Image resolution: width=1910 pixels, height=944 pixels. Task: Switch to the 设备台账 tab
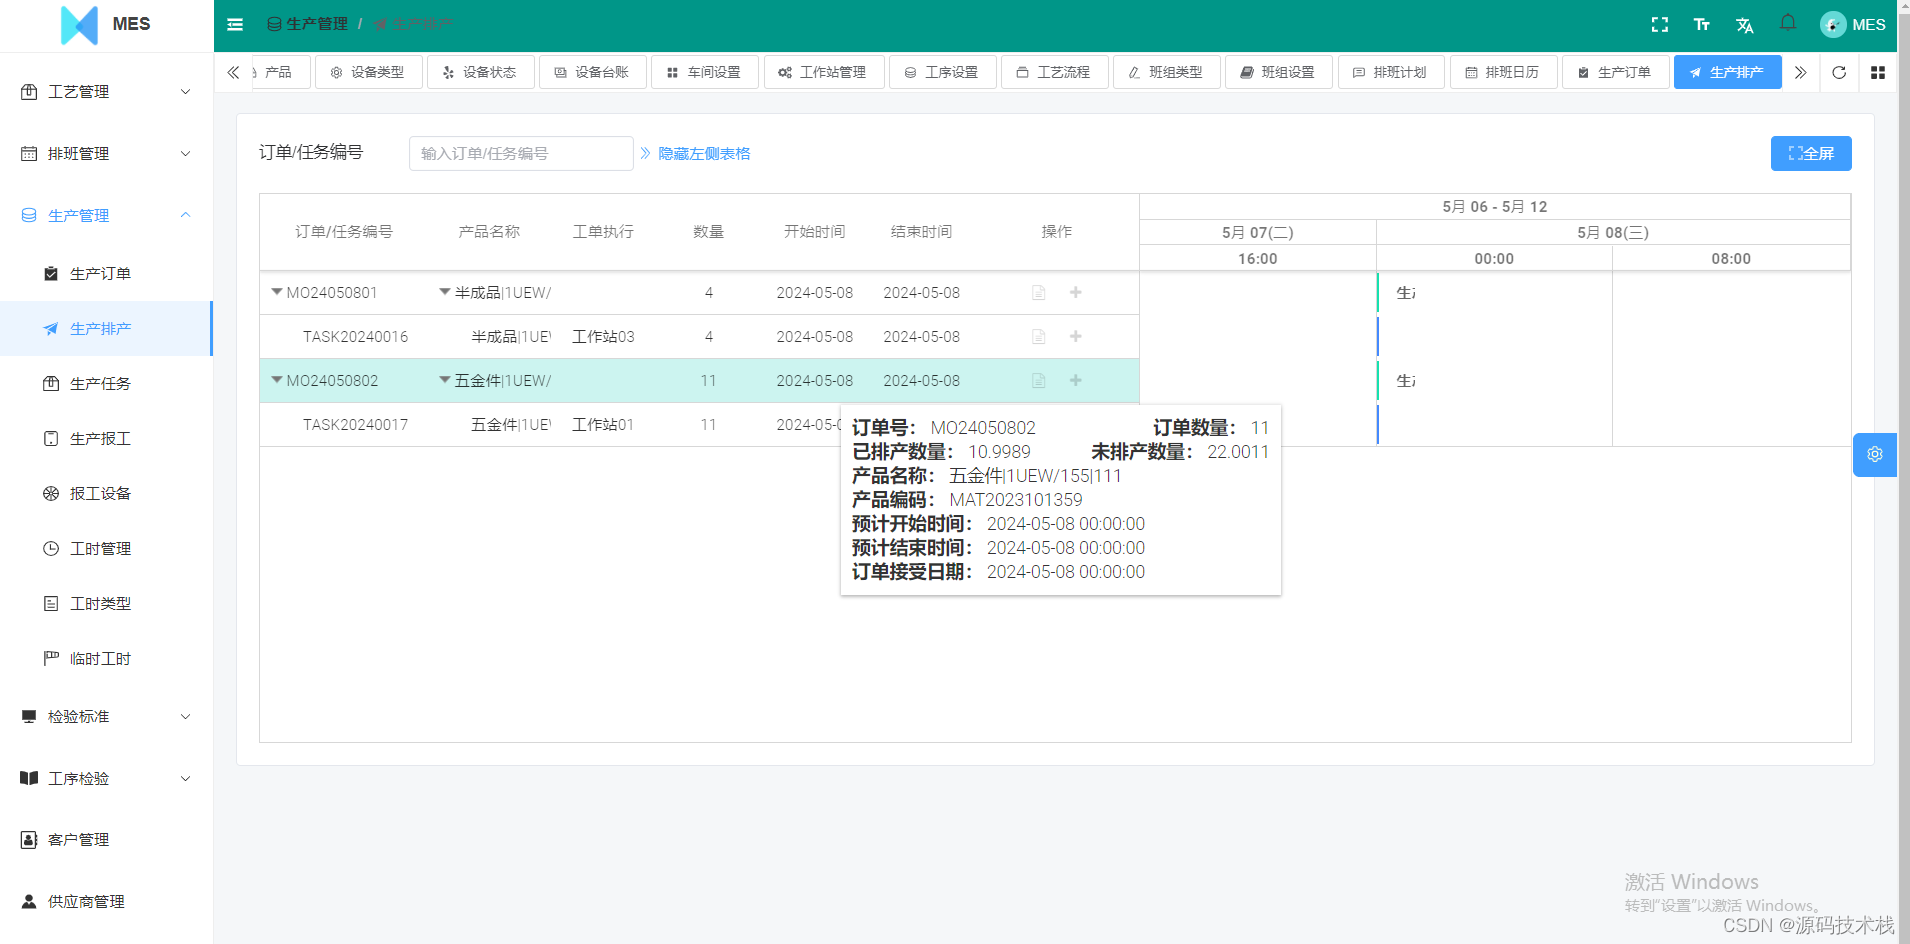click(x=592, y=72)
